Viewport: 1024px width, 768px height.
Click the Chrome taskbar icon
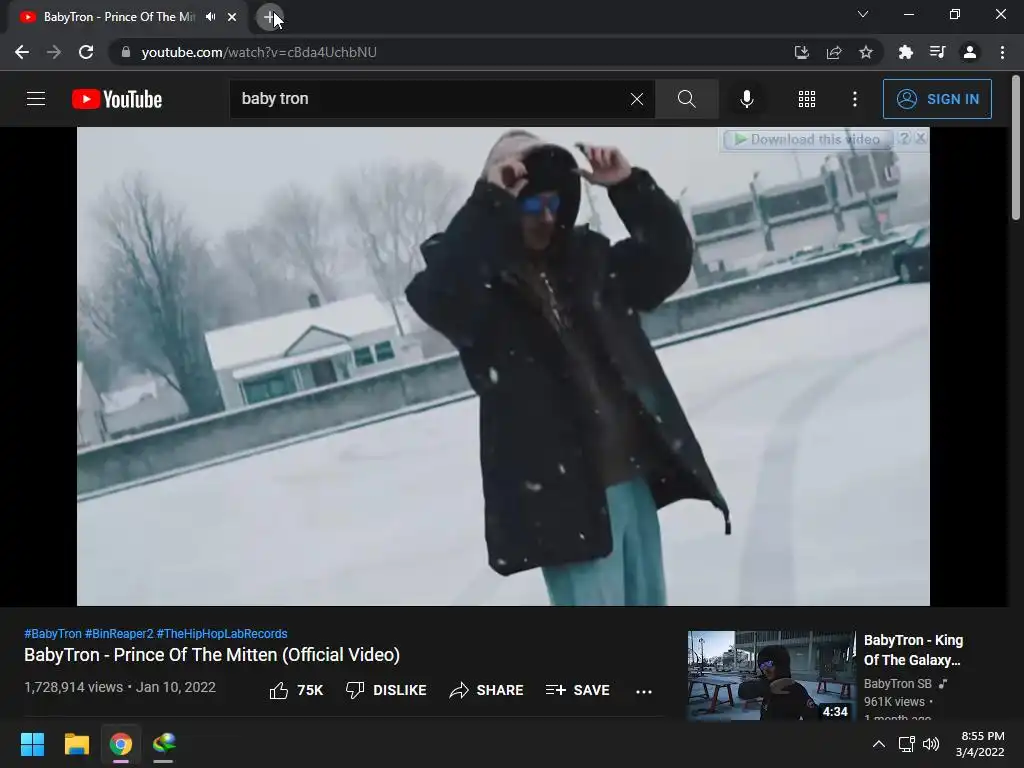click(x=121, y=744)
